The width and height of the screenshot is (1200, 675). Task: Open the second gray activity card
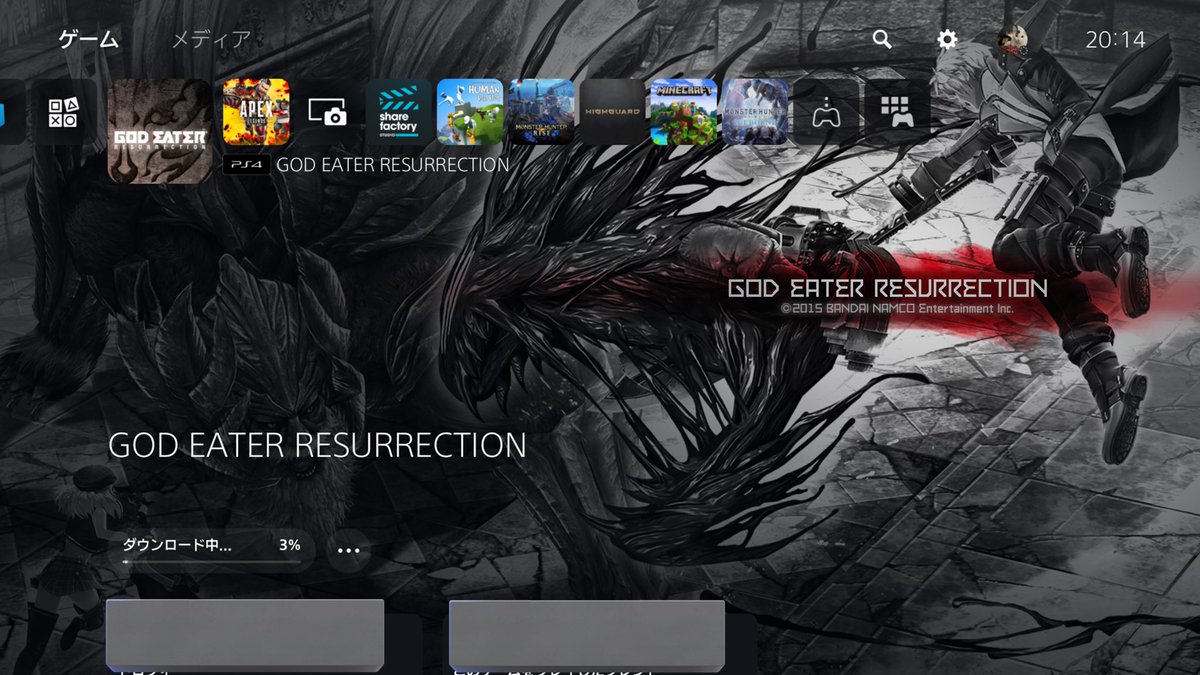pos(587,634)
